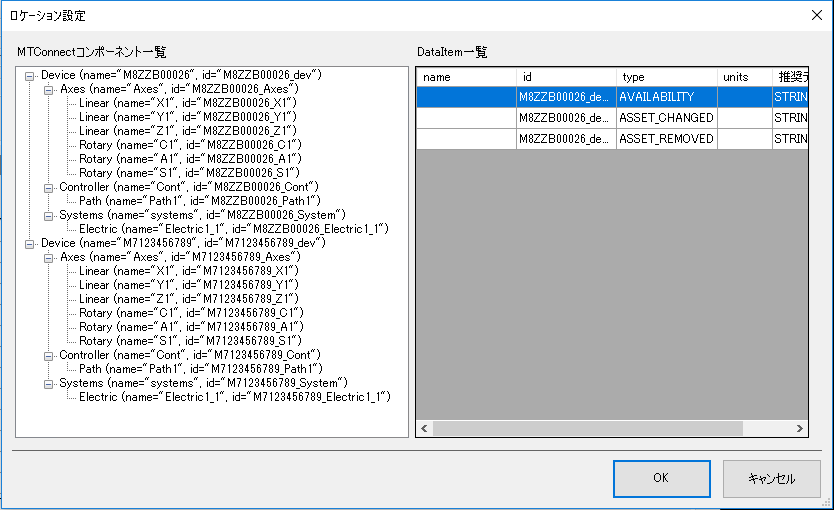Image resolution: width=834 pixels, height=510 pixels.
Task: Collapse the Systems node with id M8ZZB00026_System
Action: pos(48,216)
